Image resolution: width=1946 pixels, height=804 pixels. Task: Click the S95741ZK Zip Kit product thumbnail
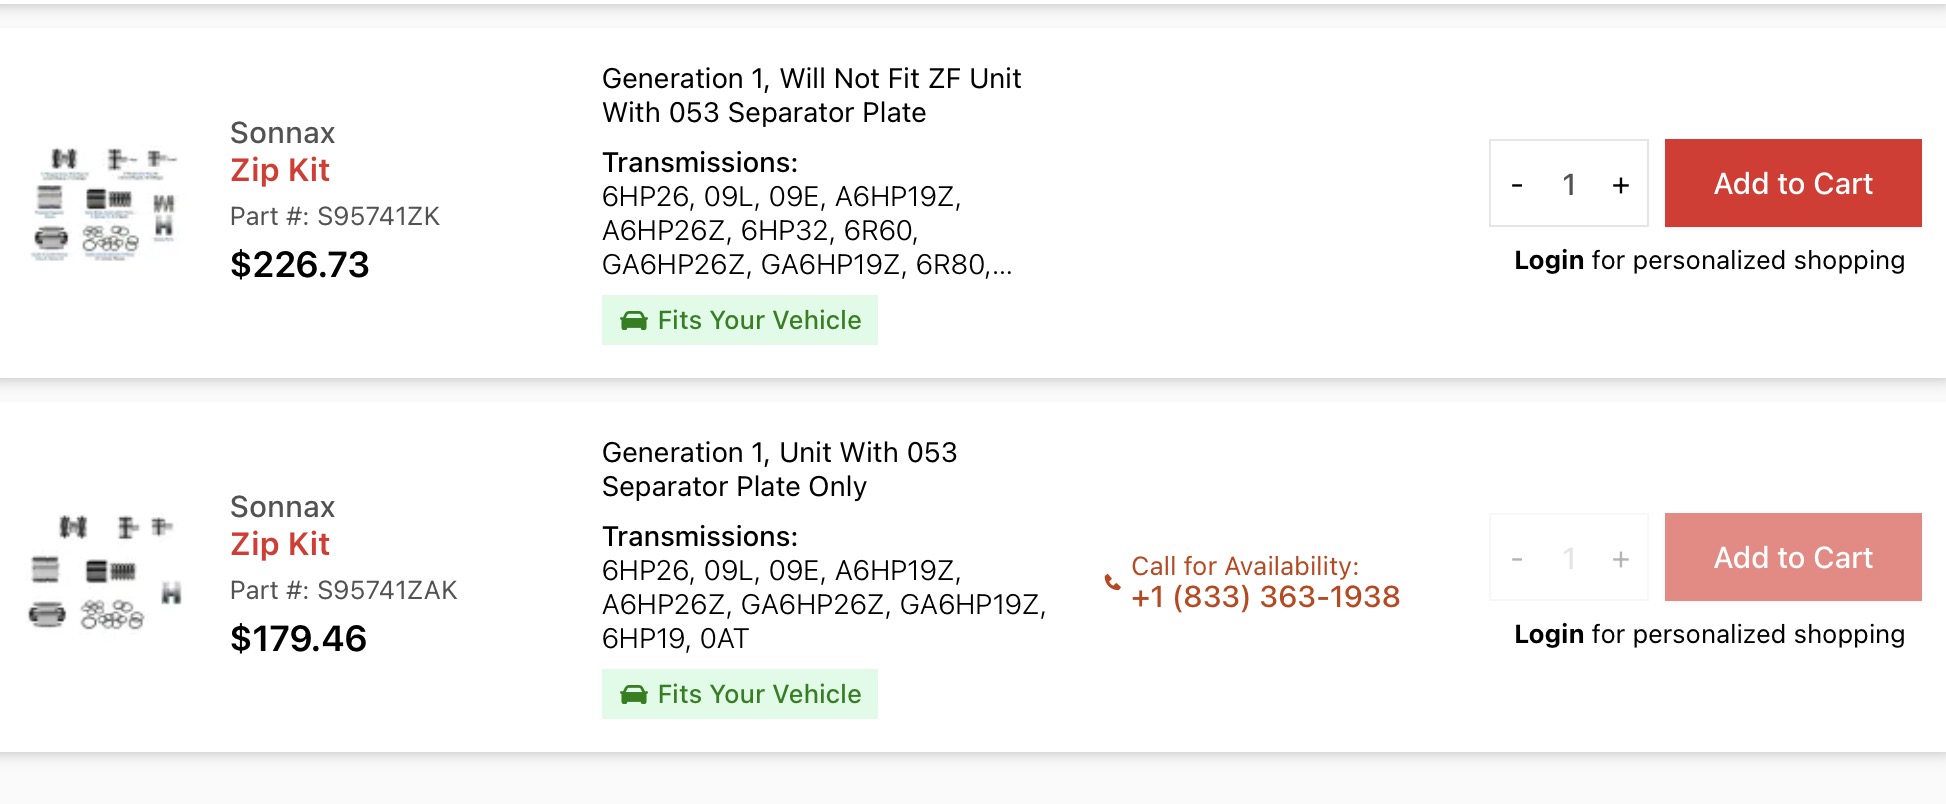[x=106, y=203]
